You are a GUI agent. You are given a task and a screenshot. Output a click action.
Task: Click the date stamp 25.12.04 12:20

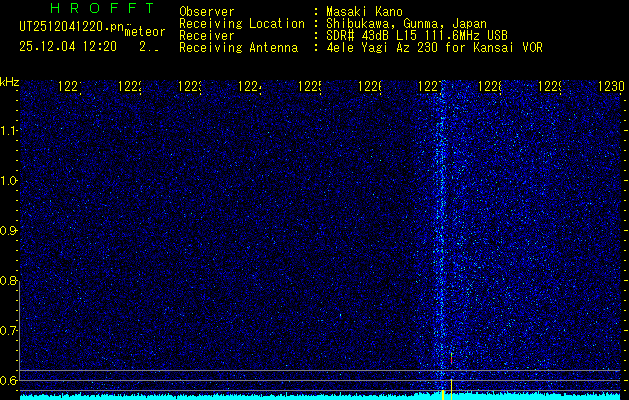68,47
